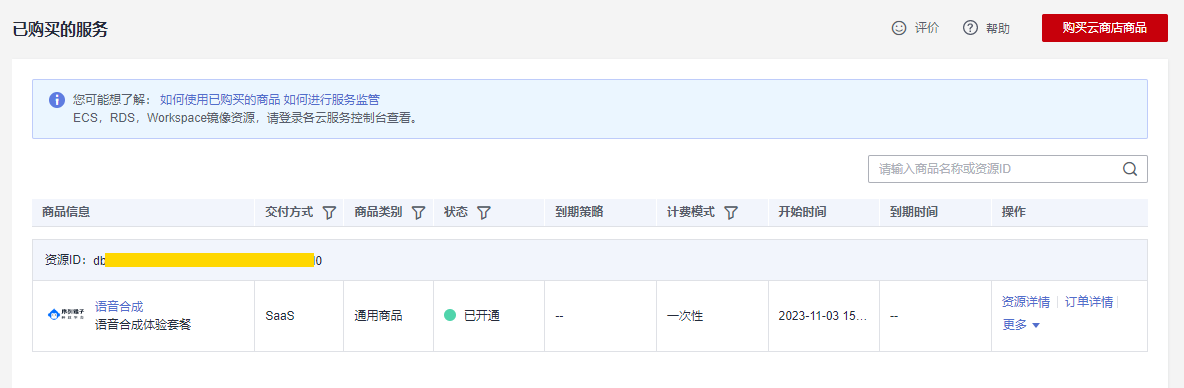Click the 语音合成 product logo thumbnail
The height and width of the screenshot is (388, 1184).
[66, 316]
